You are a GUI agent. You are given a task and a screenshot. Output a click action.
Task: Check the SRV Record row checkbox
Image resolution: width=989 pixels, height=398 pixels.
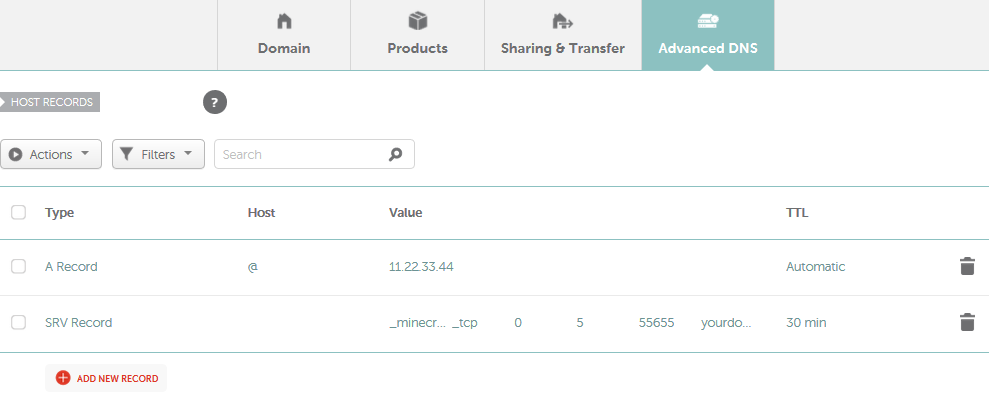tap(18, 322)
